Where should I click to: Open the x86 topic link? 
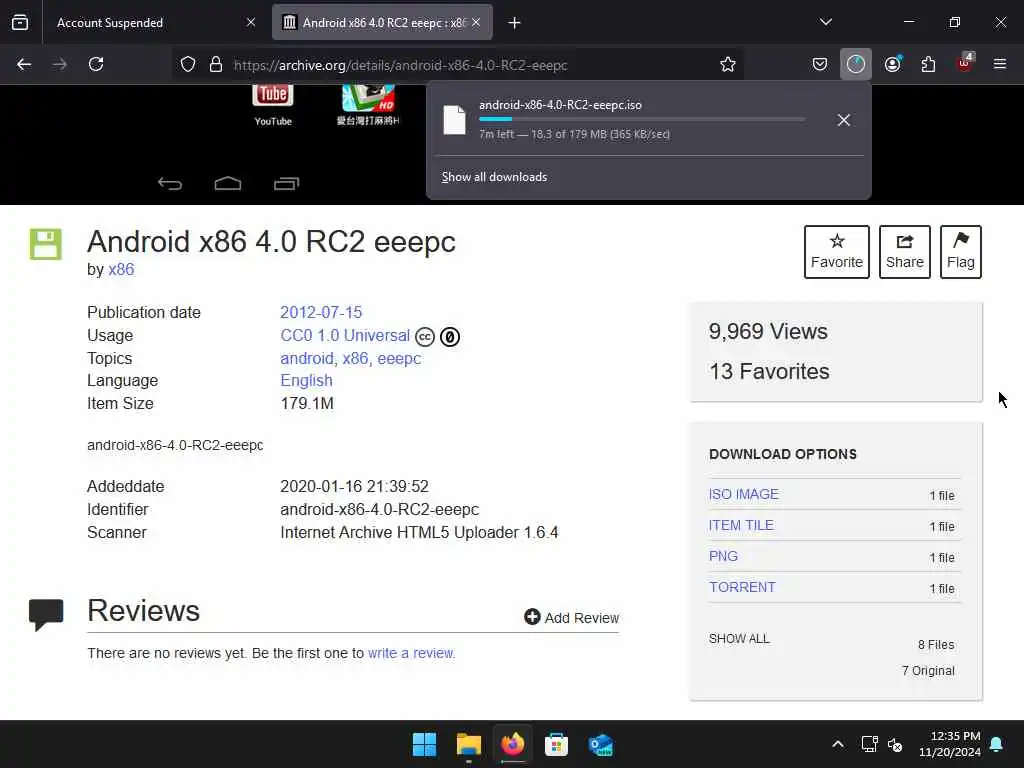355,359
